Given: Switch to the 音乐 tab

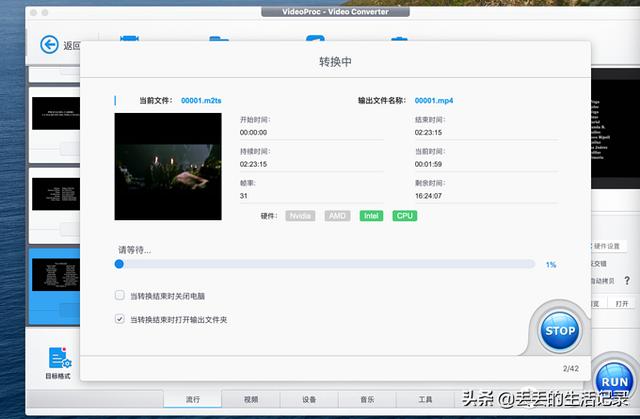Looking at the screenshot, I should [367, 399].
